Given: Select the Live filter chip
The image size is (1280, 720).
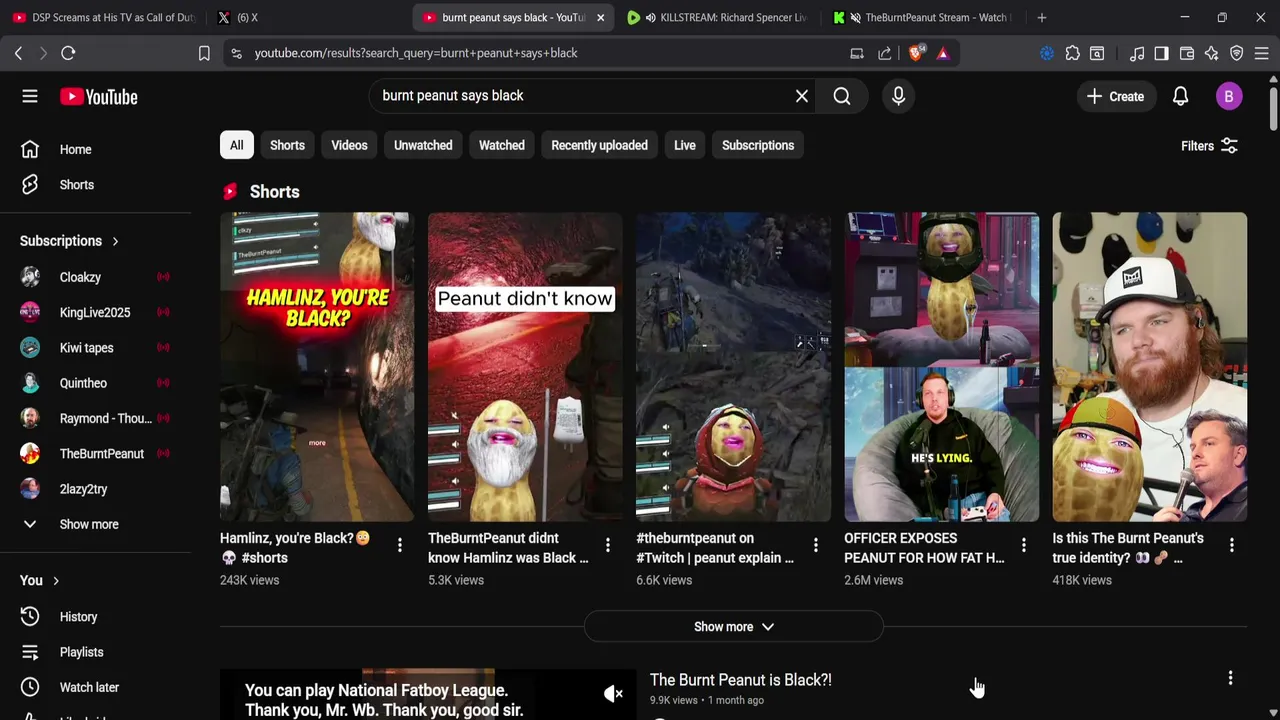Looking at the screenshot, I should [x=685, y=145].
